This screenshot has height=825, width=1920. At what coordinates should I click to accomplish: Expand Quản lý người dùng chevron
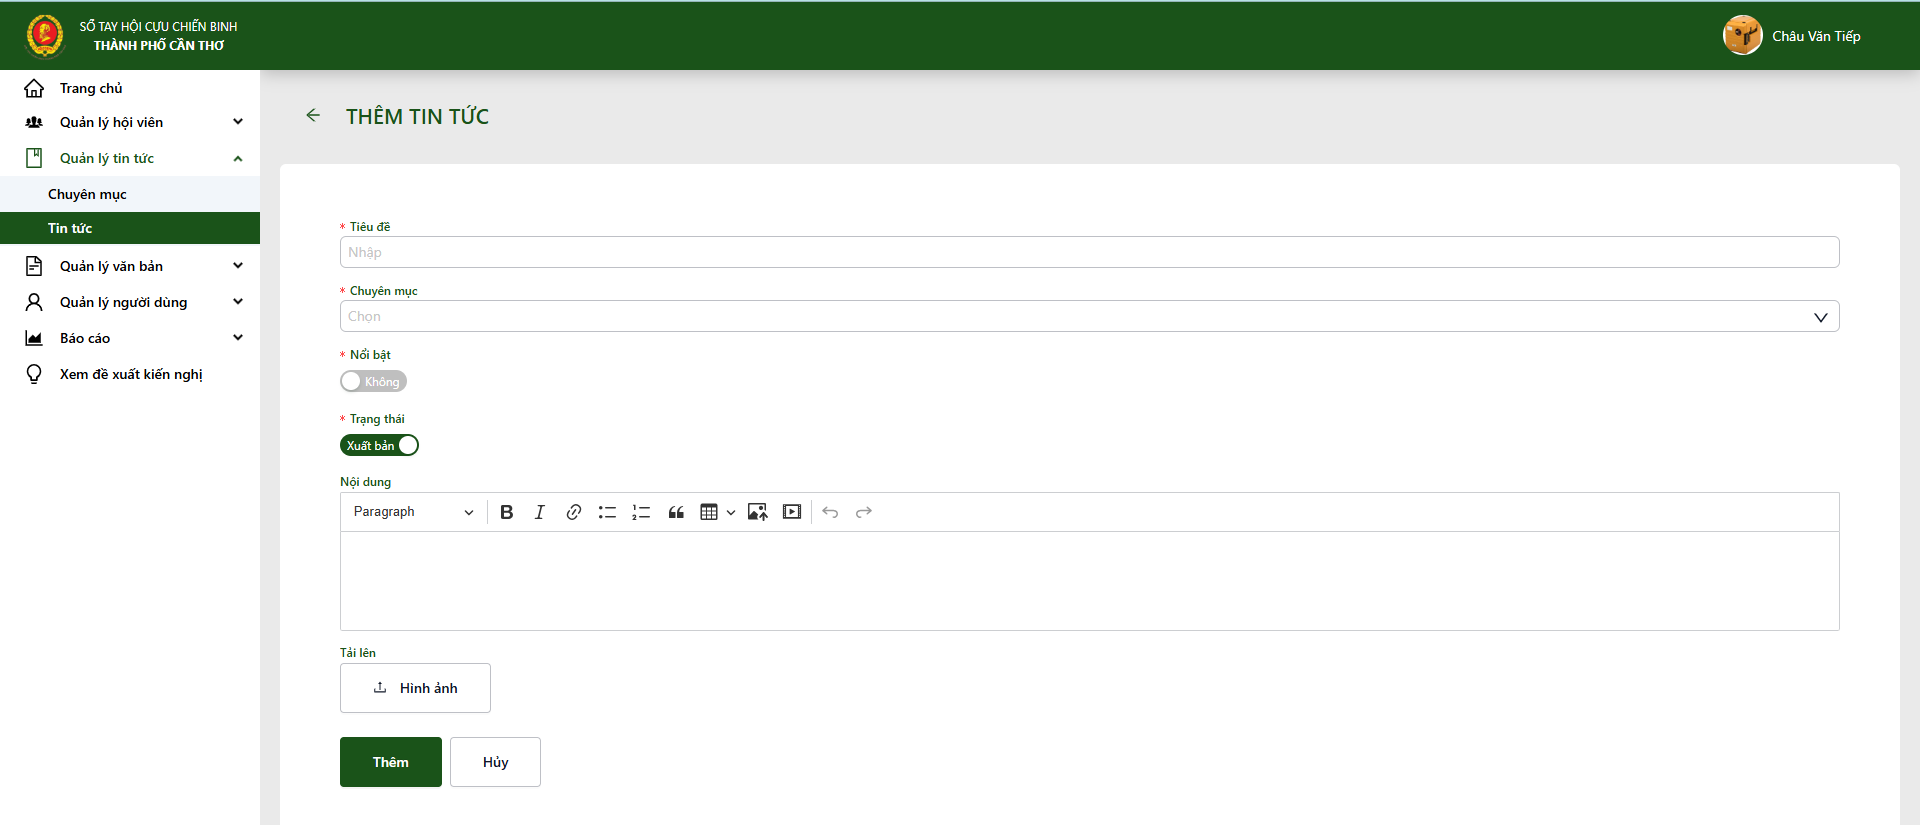point(238,302)
